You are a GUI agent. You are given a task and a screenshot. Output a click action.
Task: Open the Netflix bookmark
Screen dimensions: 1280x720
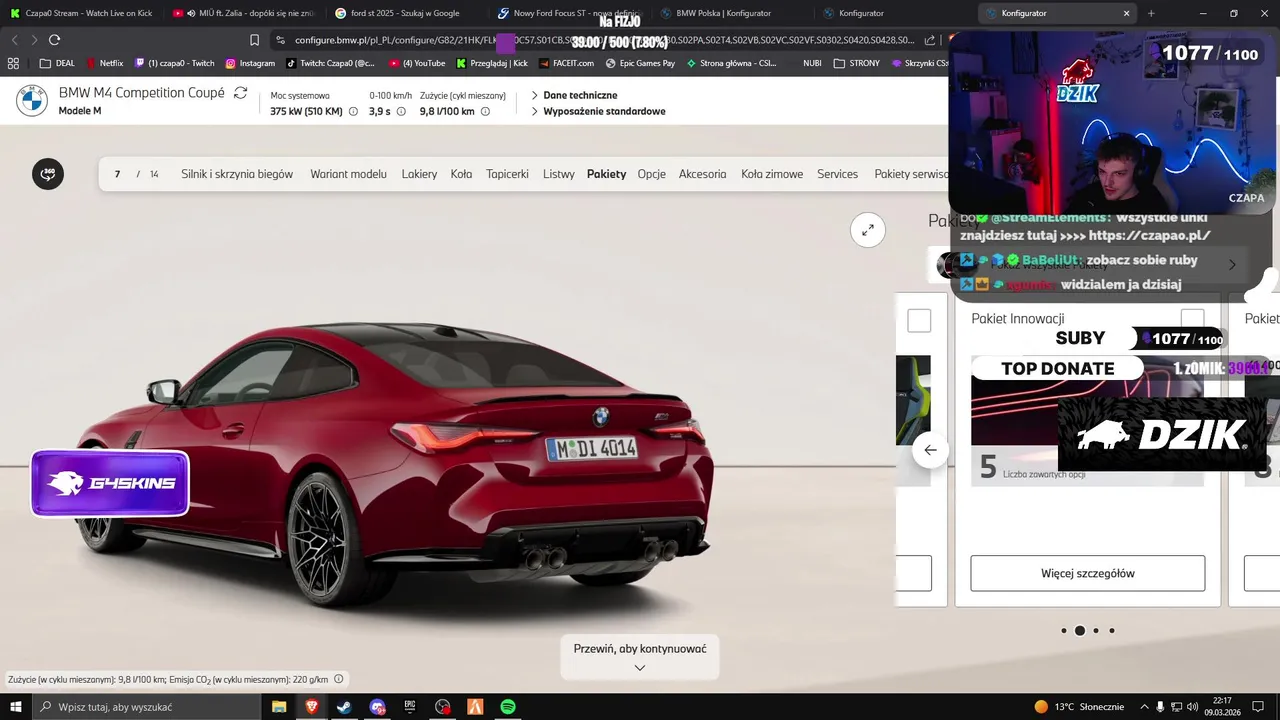(x=105, y=63)
